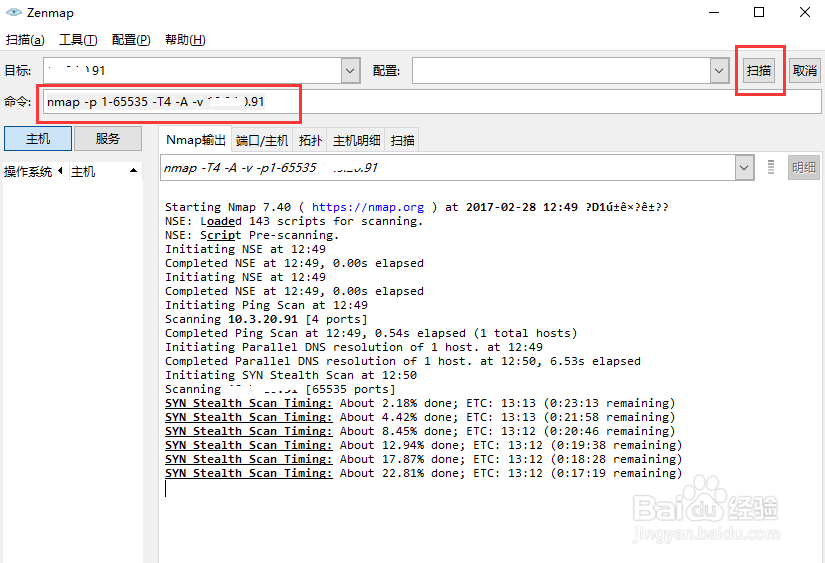Switch to the 扫描 scans tab
The width and height of the screenshot is (825, 563).
coord(403,140)
